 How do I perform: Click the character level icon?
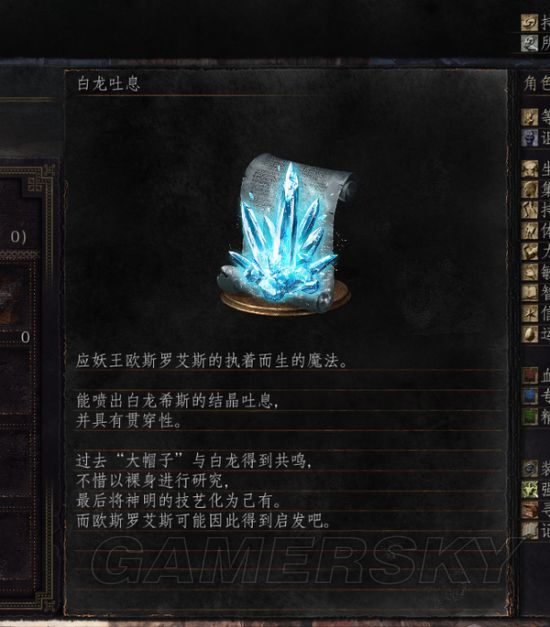pos(530,117)
